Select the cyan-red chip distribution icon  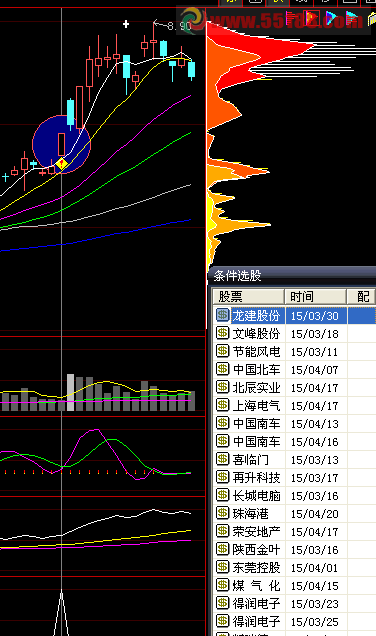[x=352, y=18]
